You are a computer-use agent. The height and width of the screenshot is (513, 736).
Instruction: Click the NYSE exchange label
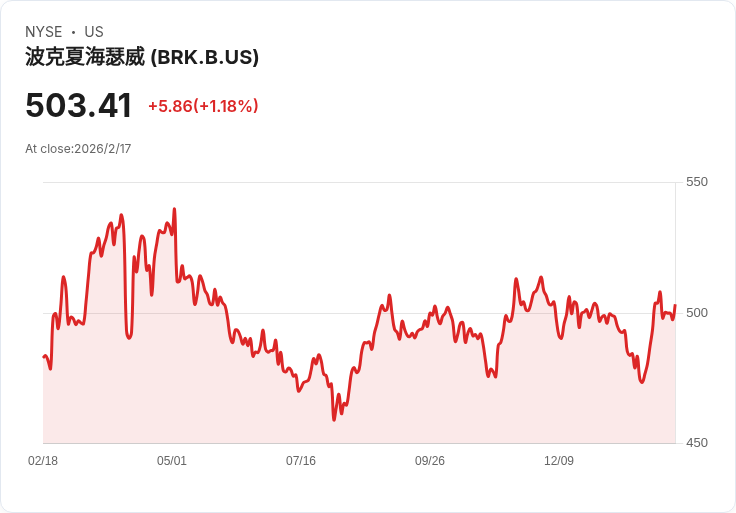pos(44,32)
